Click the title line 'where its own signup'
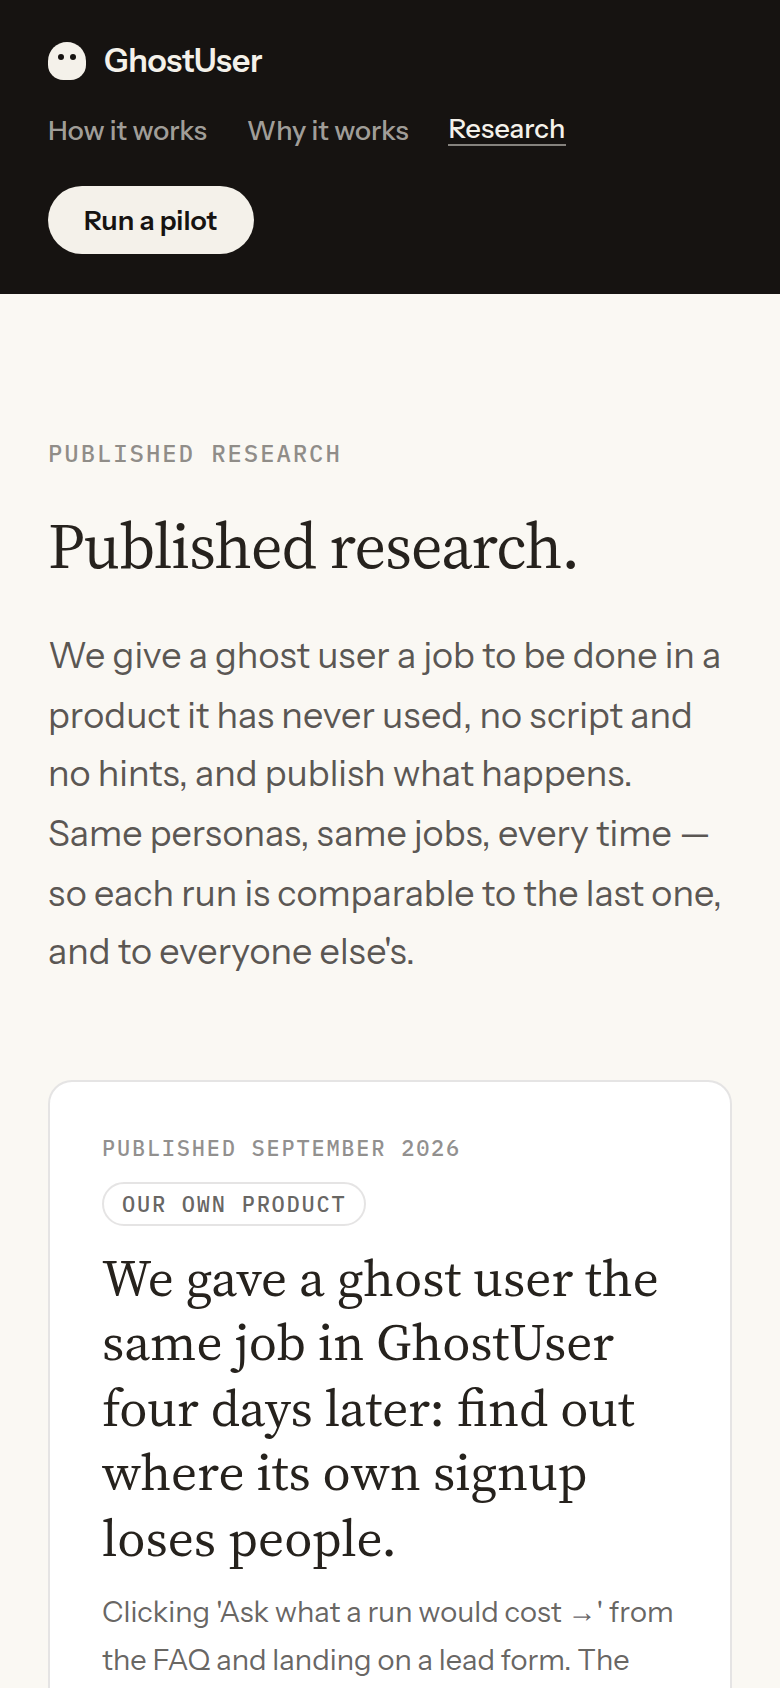 tap(344, 1474)
